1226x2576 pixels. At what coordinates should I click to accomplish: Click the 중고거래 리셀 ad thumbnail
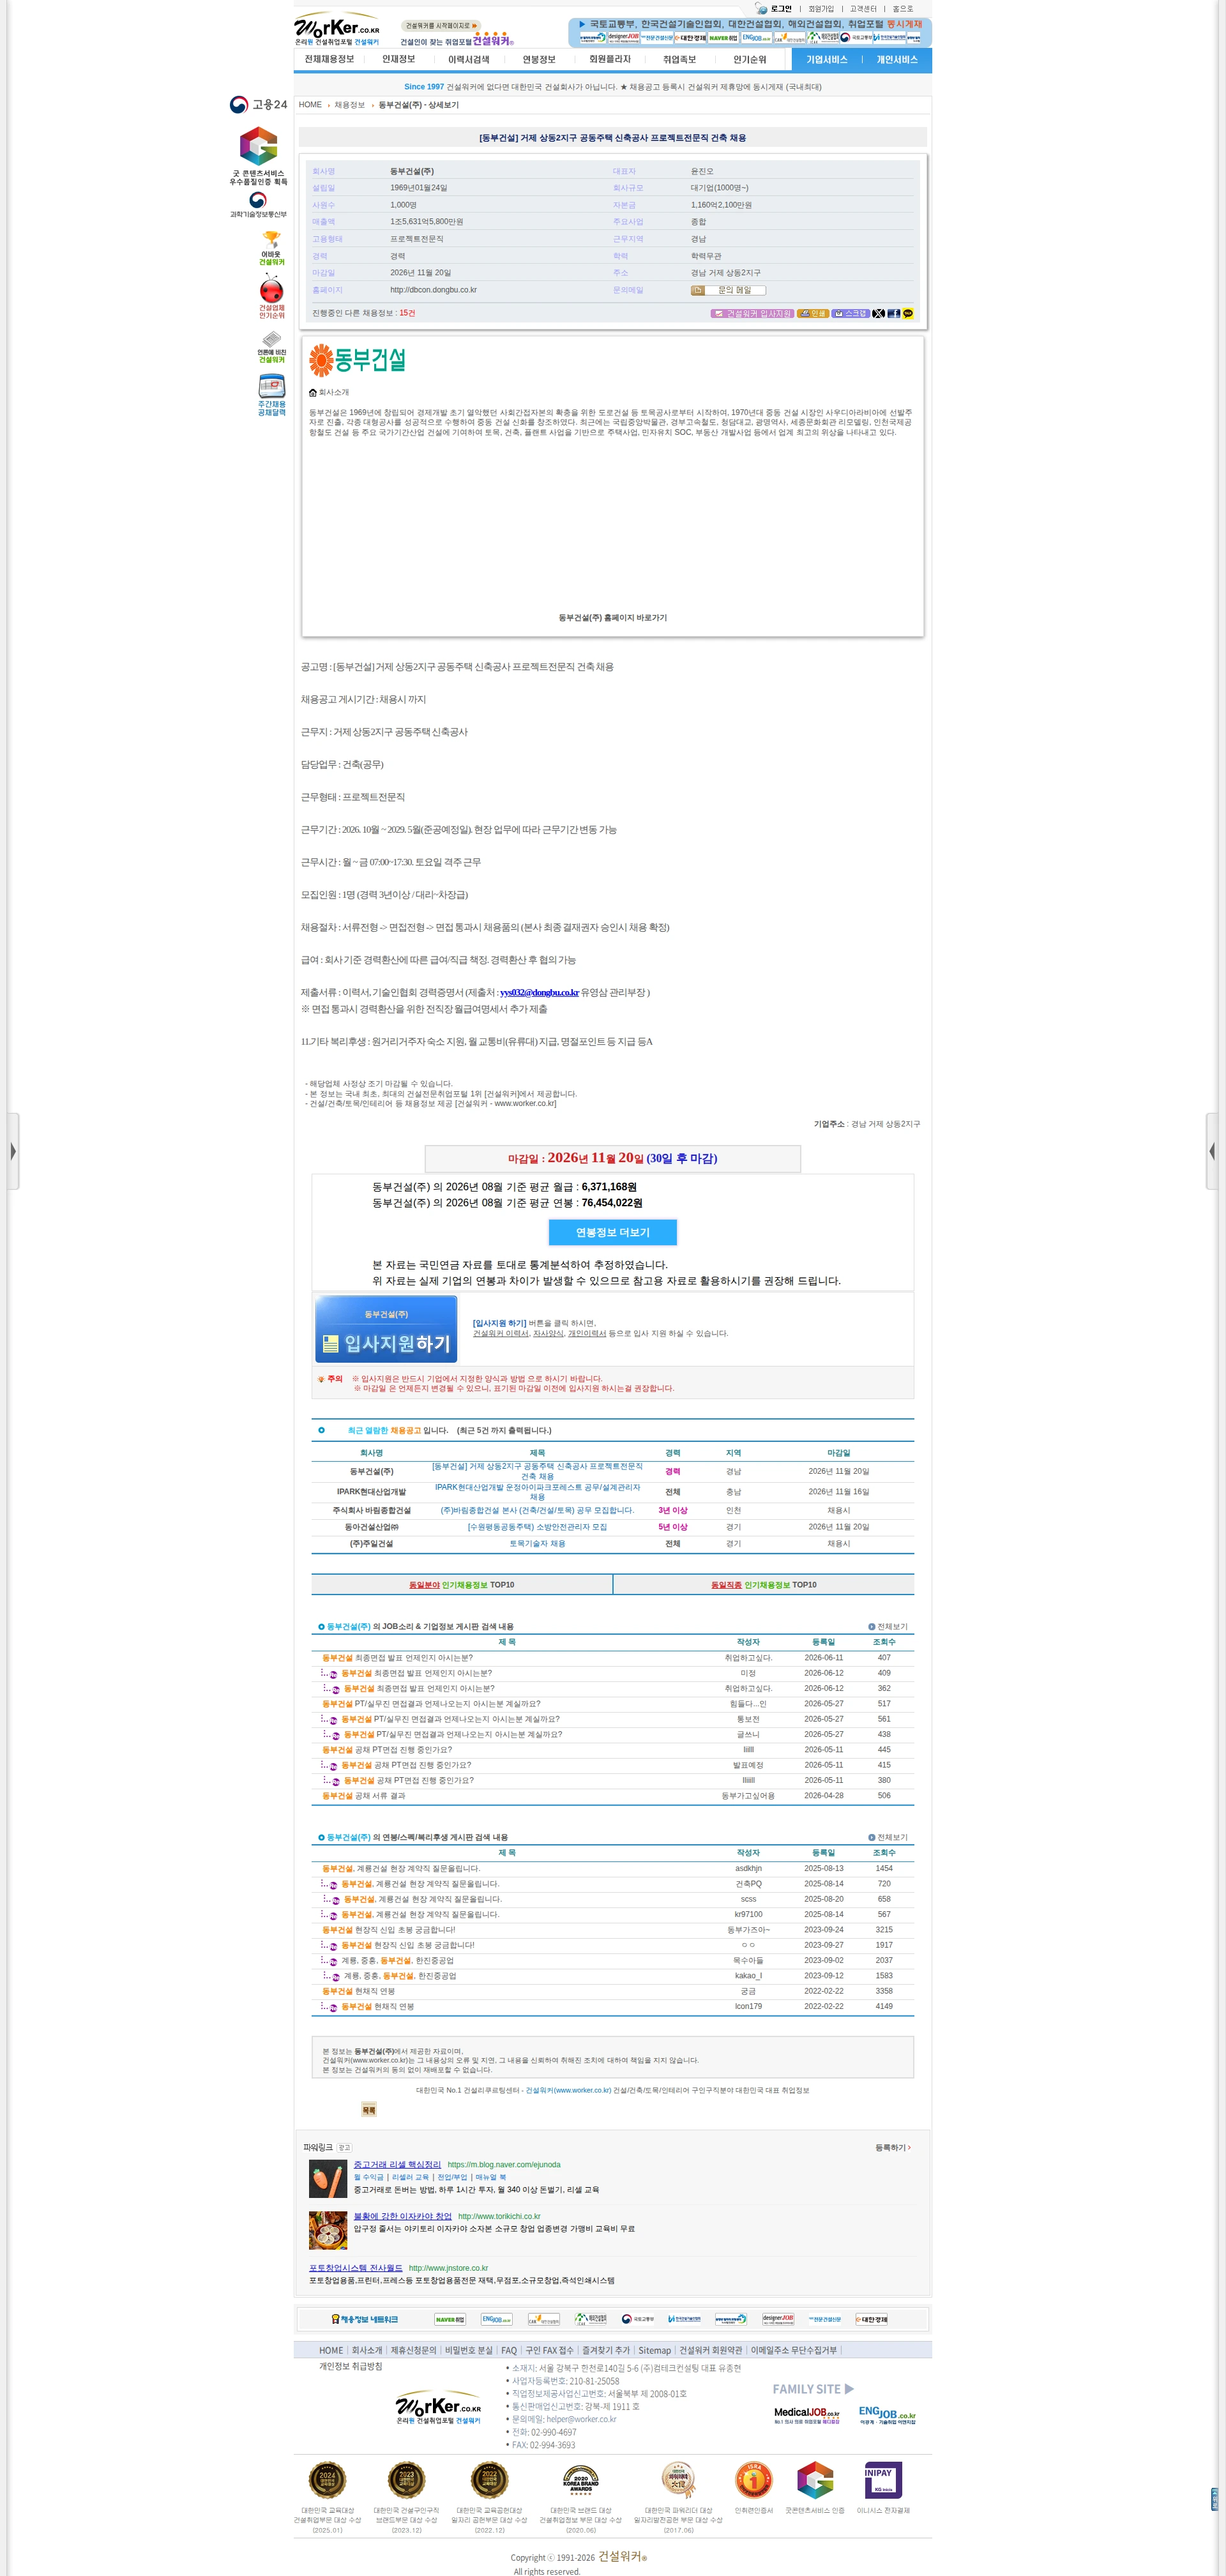tap(327, 2178)
